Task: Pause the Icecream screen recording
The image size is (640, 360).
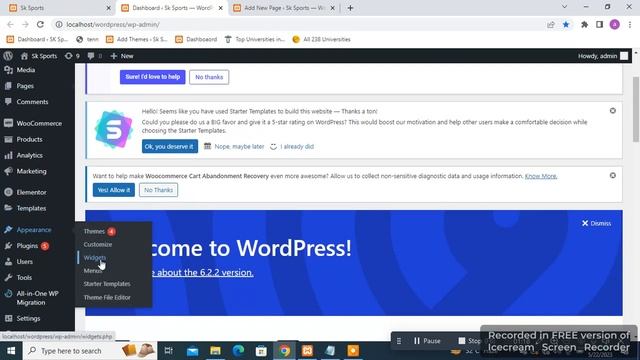Action: [427, 341]
